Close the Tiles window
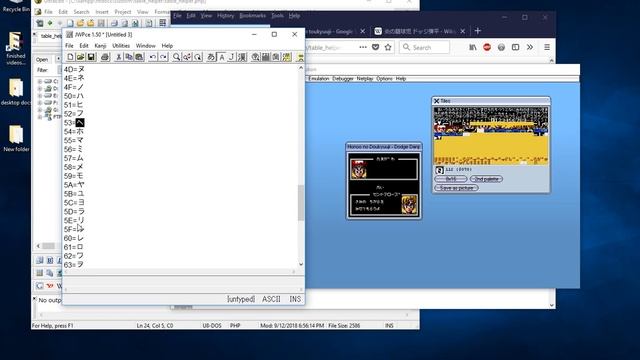The width and height of the screenshot is (640, 360). pos(436,101)
